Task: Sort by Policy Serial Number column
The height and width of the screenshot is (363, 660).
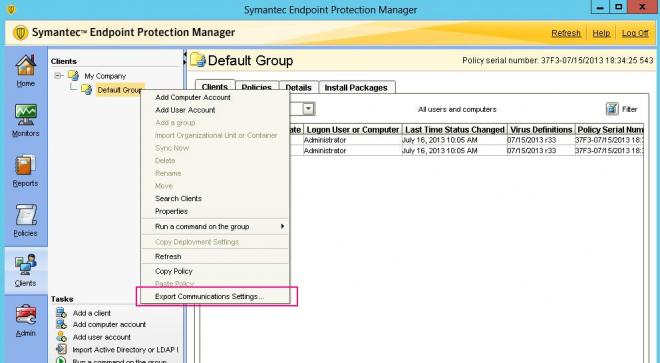Action: click(609, 129)
